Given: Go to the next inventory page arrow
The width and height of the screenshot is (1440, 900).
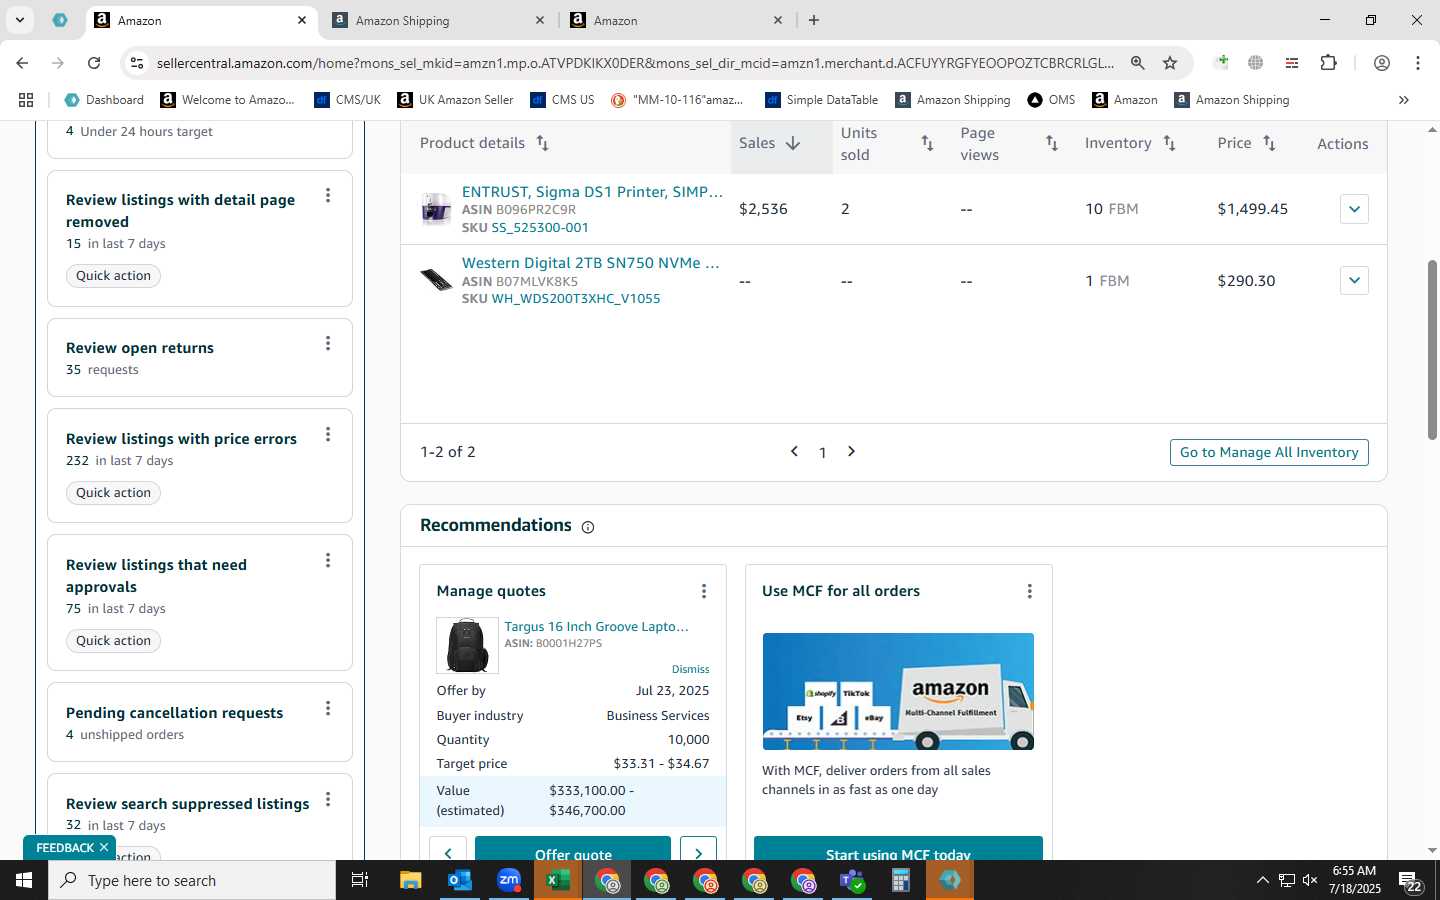Looking at the screenshot, I should point(851,452).
